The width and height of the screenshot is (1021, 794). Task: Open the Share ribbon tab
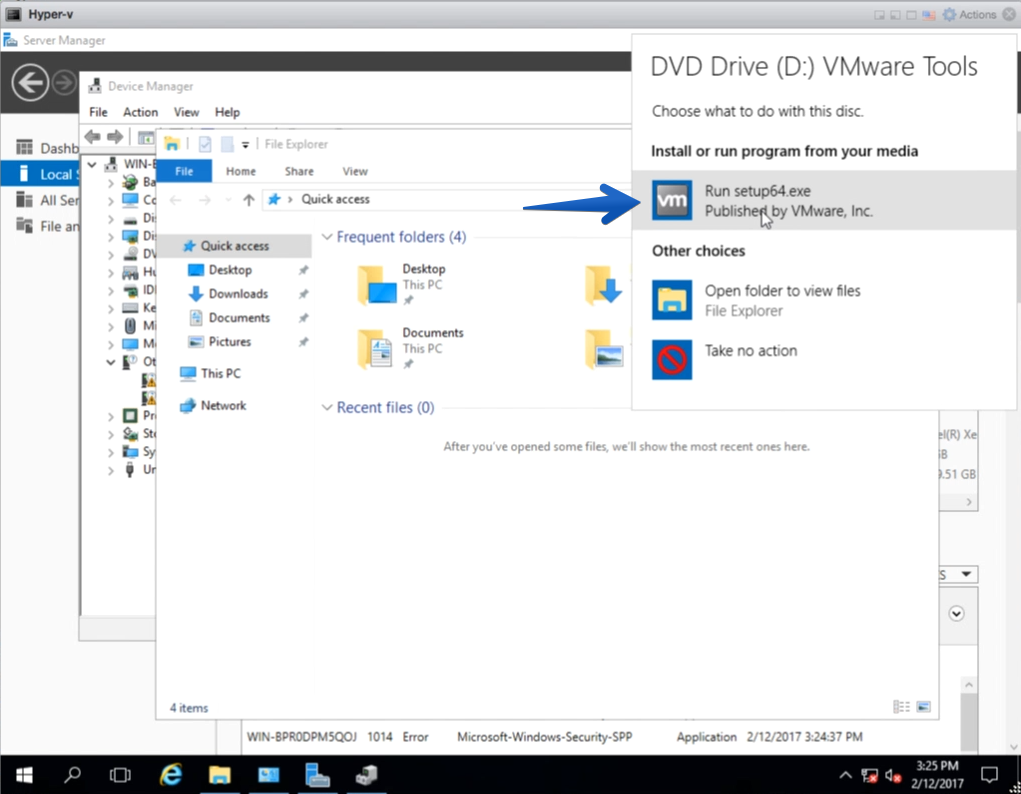tap(299, 171)
